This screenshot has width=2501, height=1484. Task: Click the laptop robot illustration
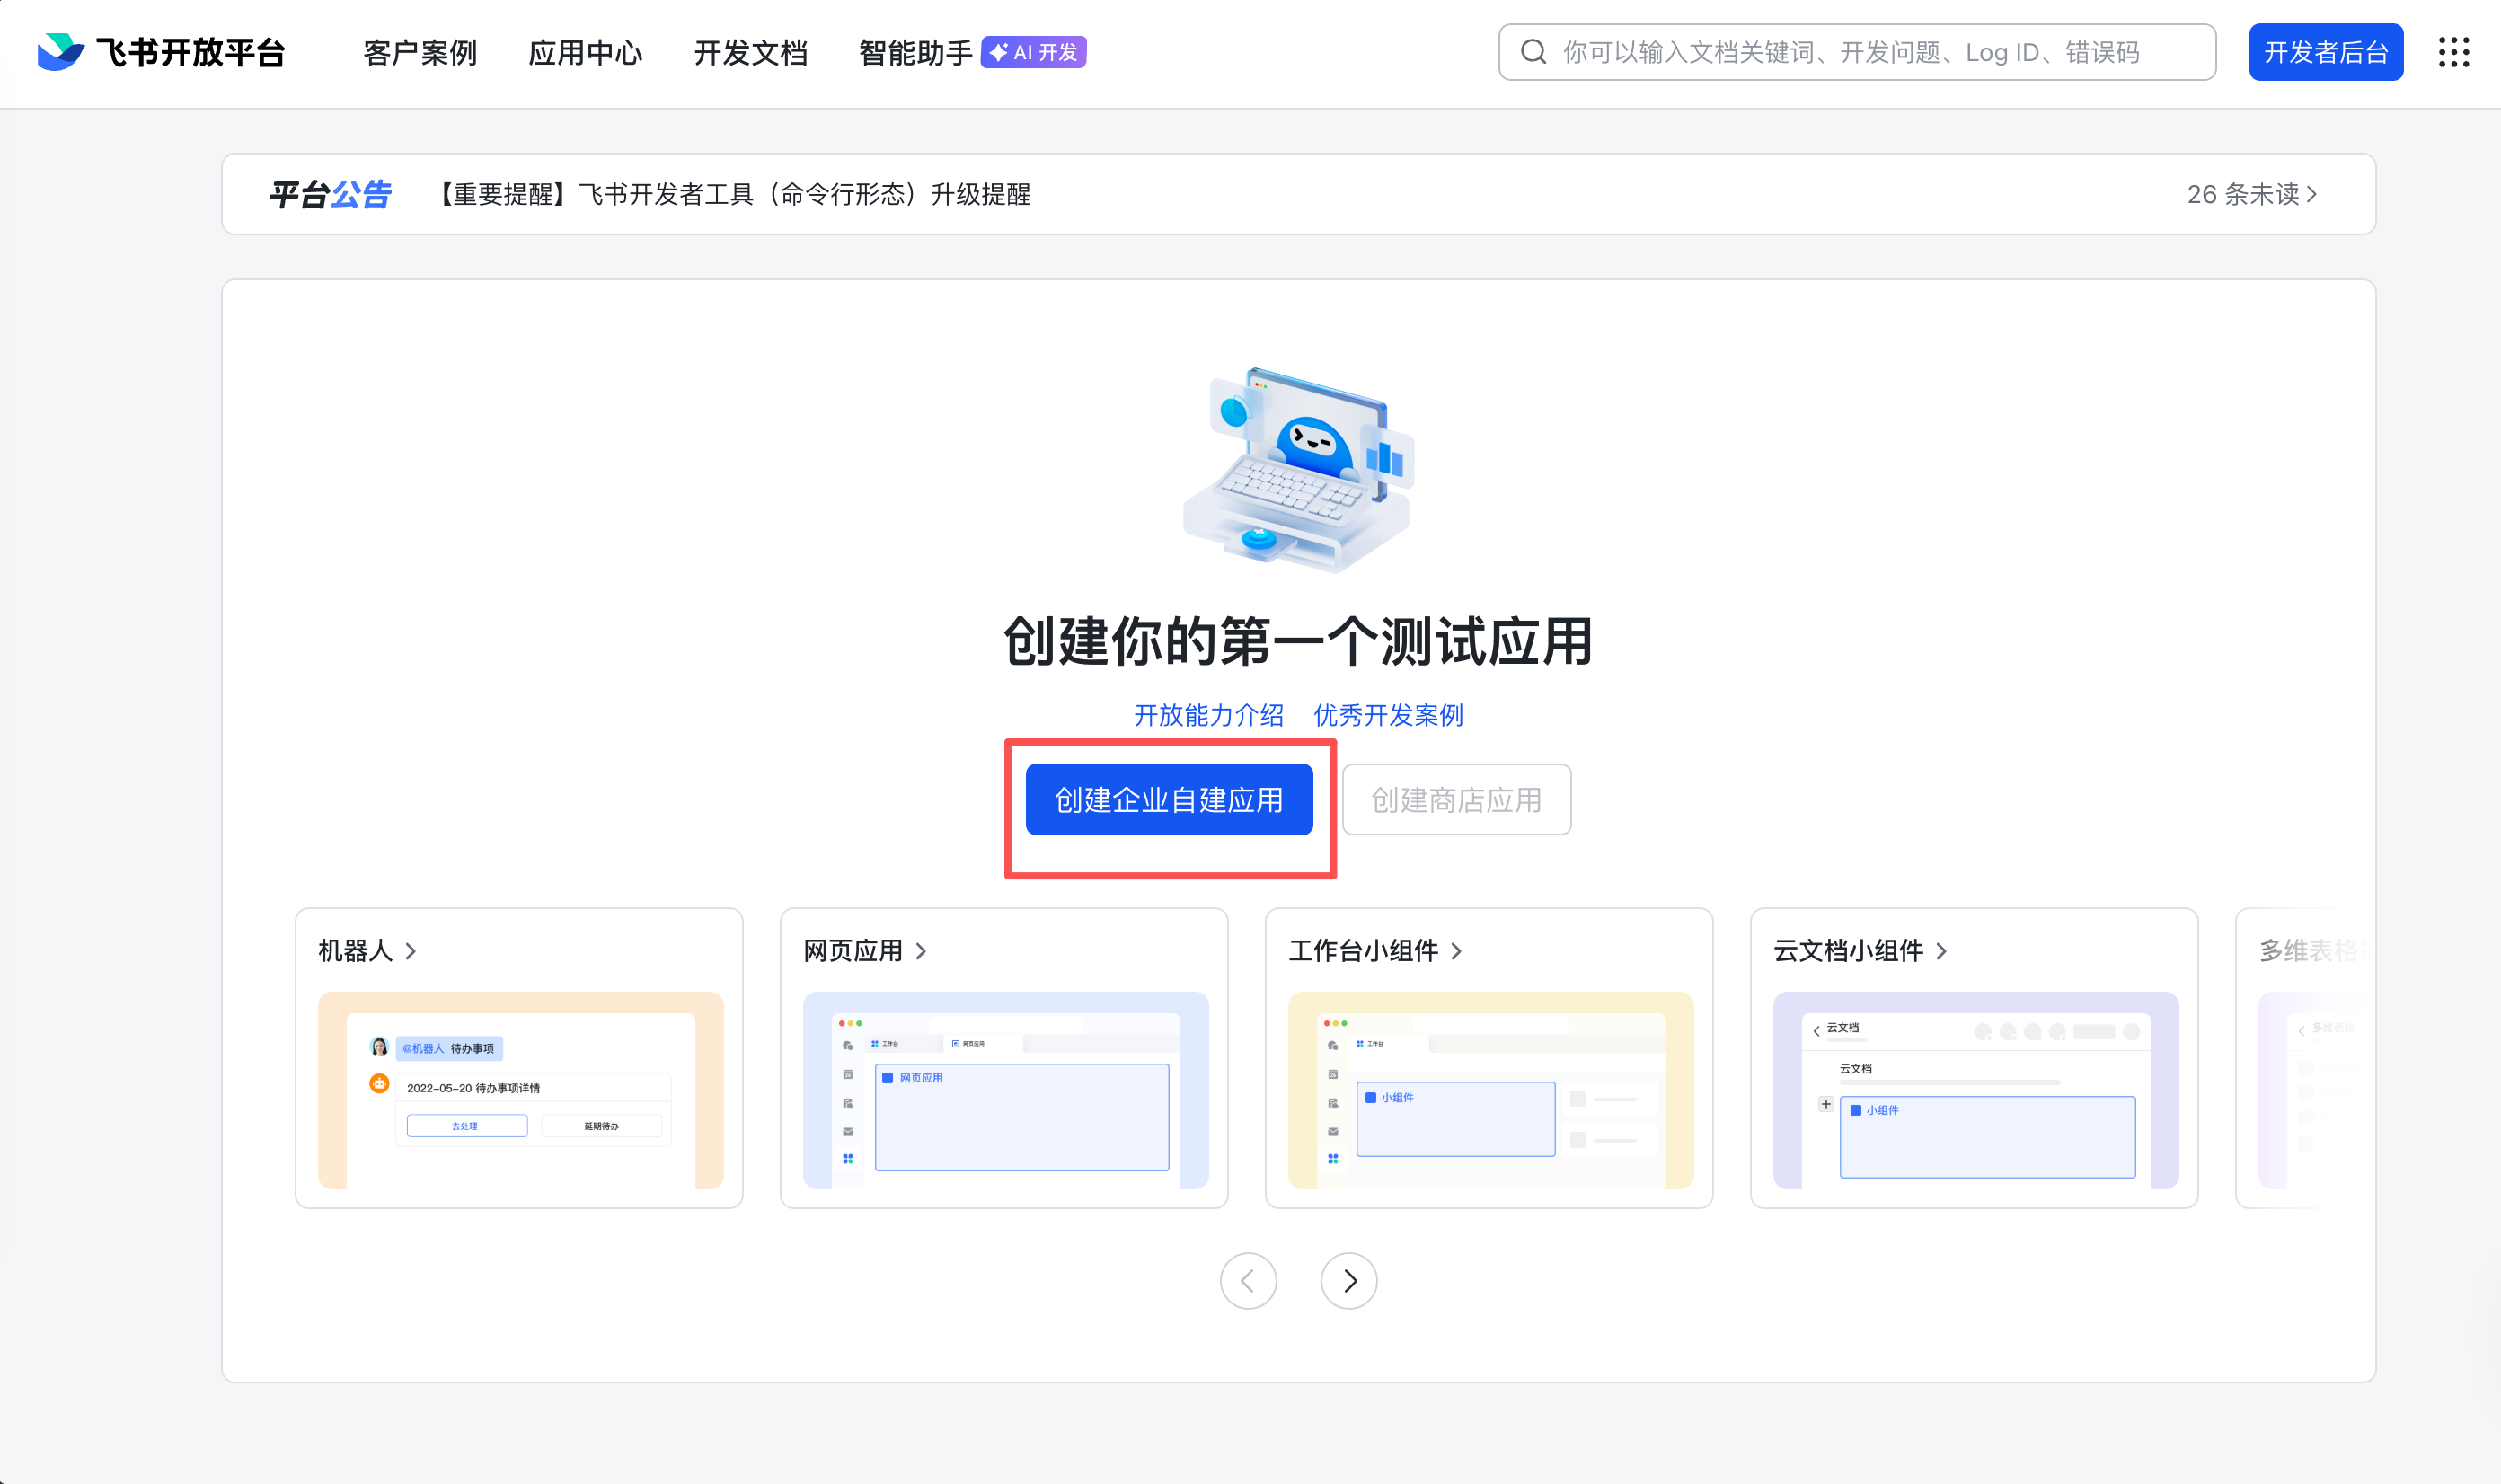click(1298, 468)
